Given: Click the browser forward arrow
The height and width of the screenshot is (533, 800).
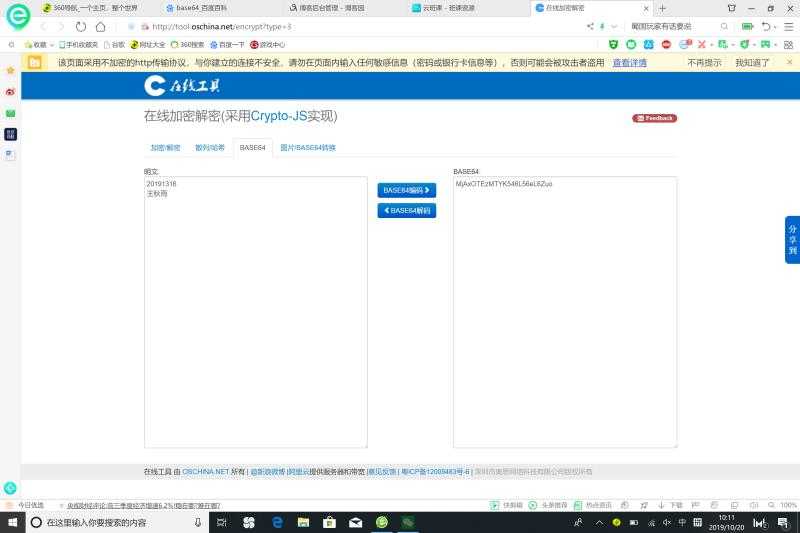Looking at the screenshot, I should click(x=61, y=27).
